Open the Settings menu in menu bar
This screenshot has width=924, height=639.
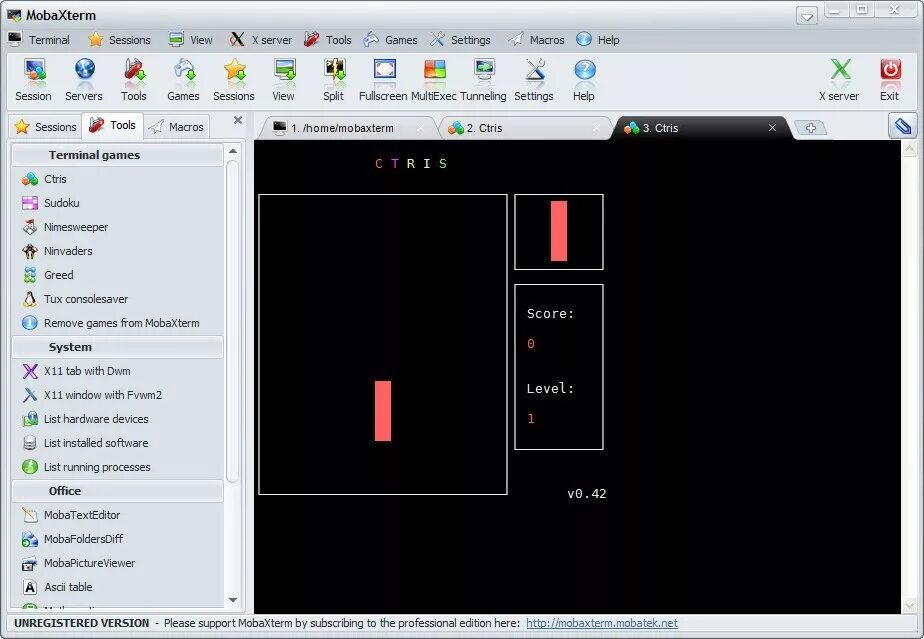point(461,40)
